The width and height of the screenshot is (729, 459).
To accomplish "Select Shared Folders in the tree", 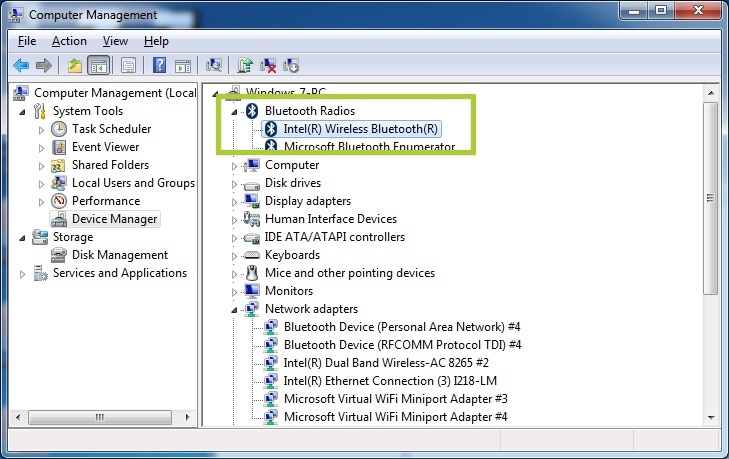I will click(110, 165).
